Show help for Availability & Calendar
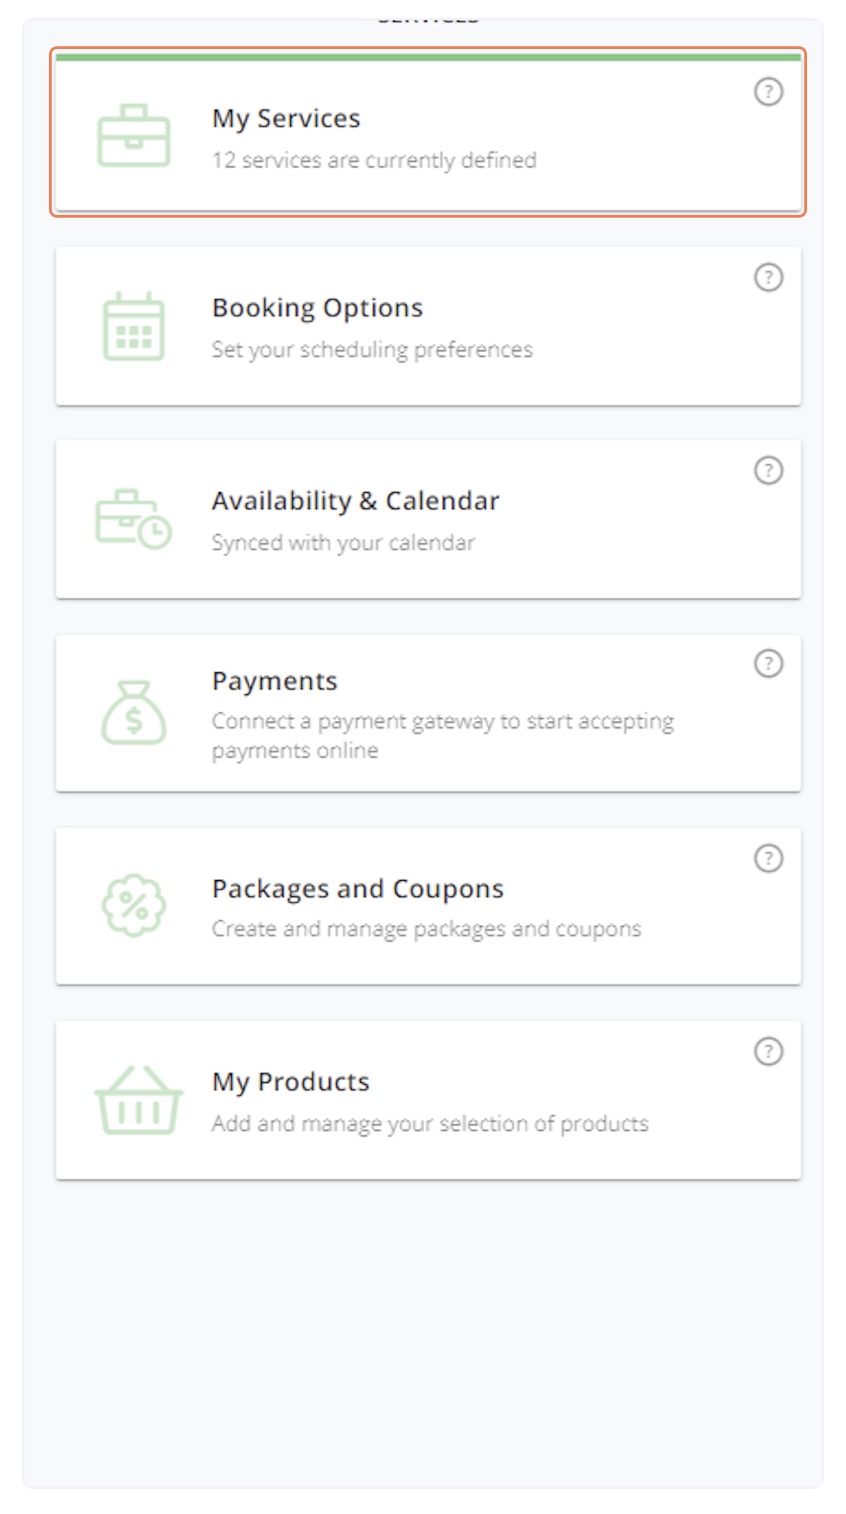This screenshot has height=1514, width=846. click(768, 470)
